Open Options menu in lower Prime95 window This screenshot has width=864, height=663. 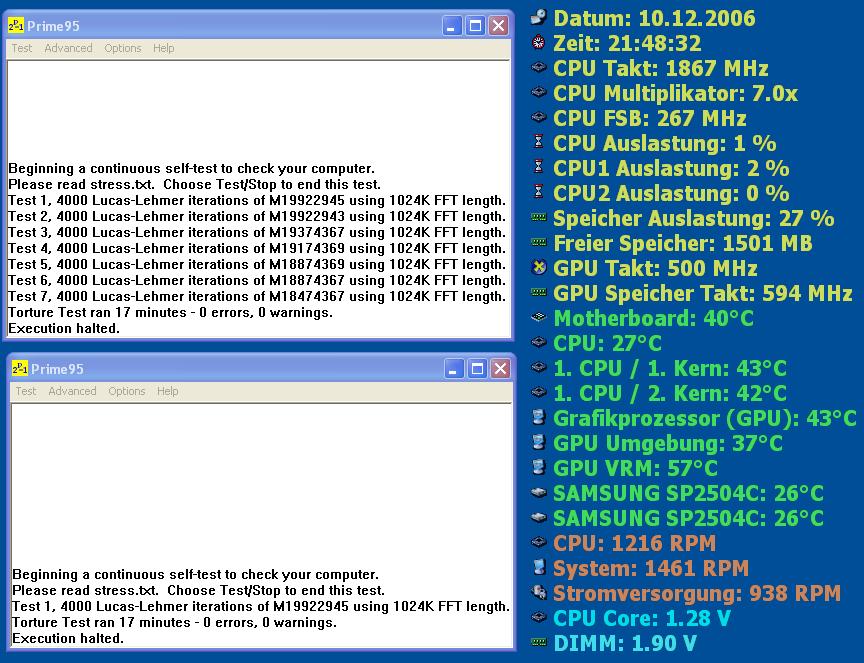coord(127,391)
